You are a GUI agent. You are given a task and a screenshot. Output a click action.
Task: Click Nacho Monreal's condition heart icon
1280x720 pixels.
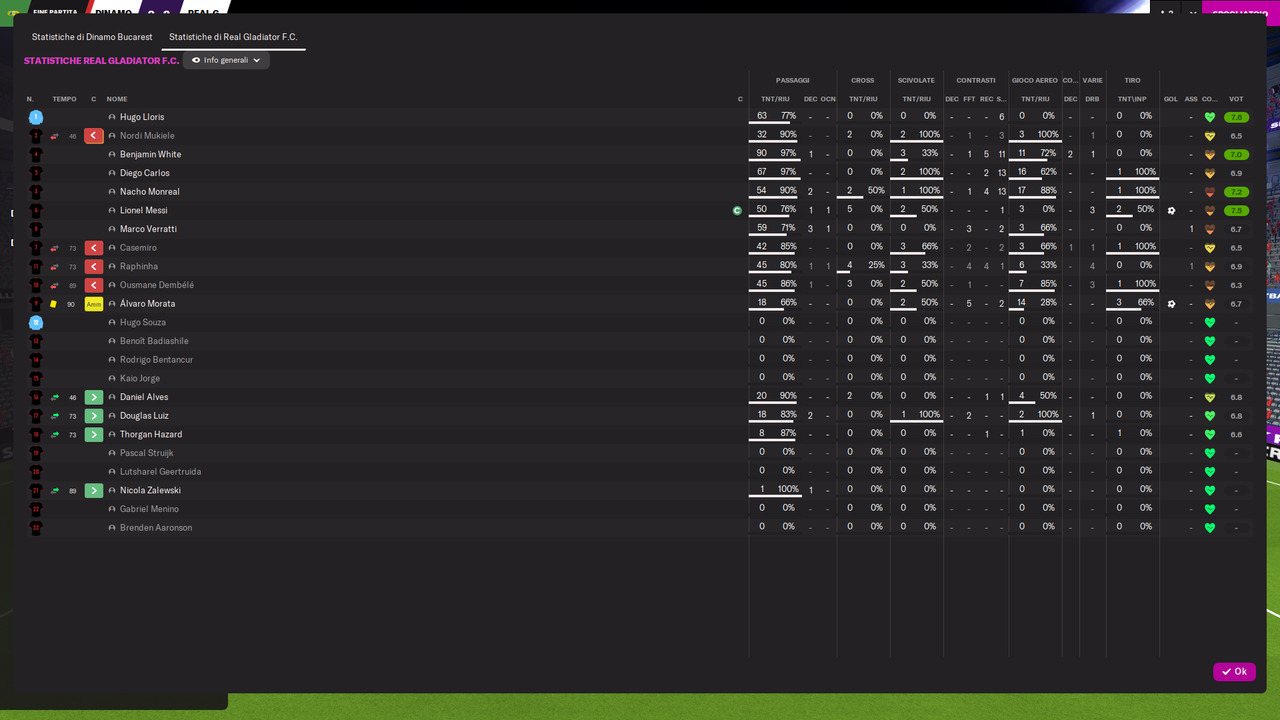(1210, 192)
